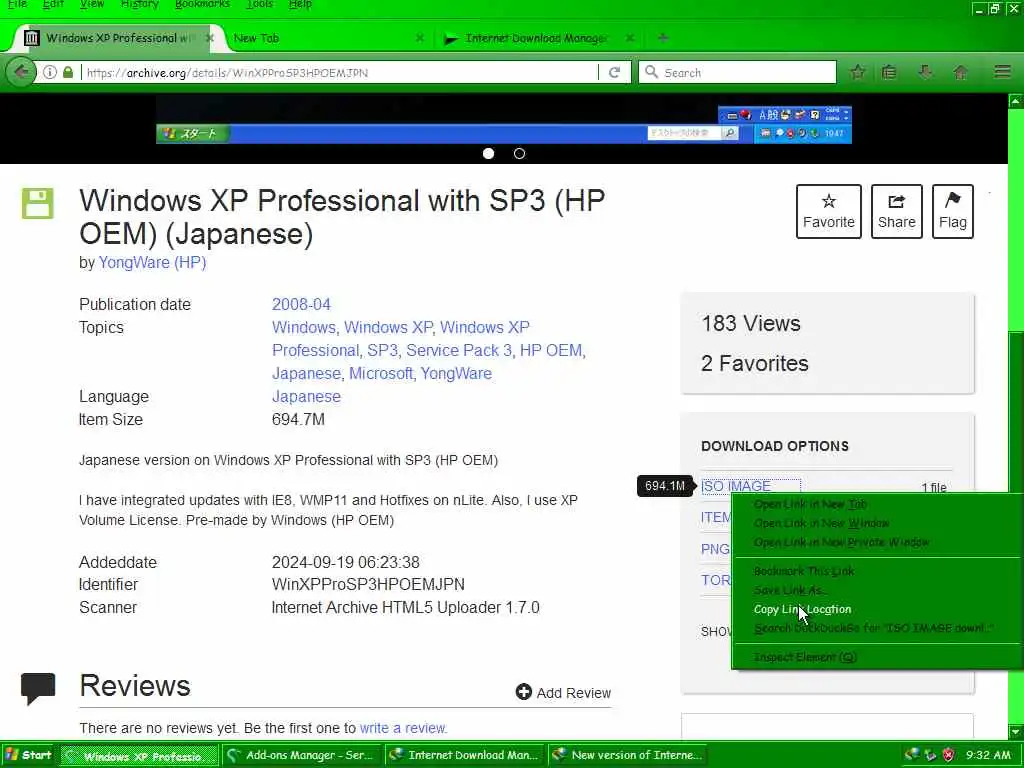
Task: Click the Japanese language link
Action: [306, 396]
